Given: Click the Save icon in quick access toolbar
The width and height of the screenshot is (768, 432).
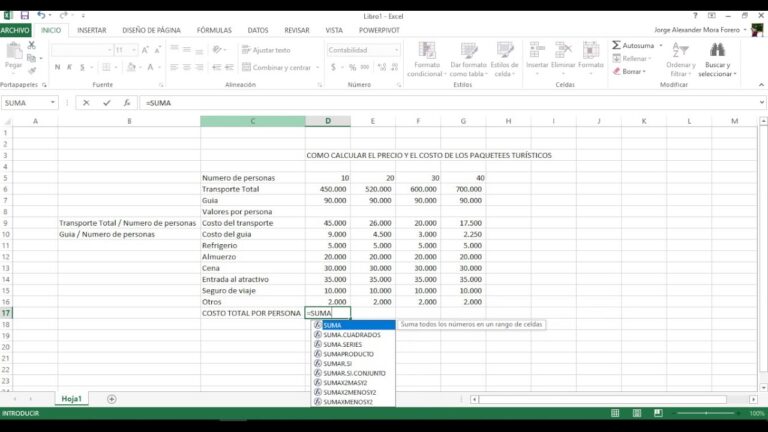Looking at the screenshot, I should click(26, 16).
